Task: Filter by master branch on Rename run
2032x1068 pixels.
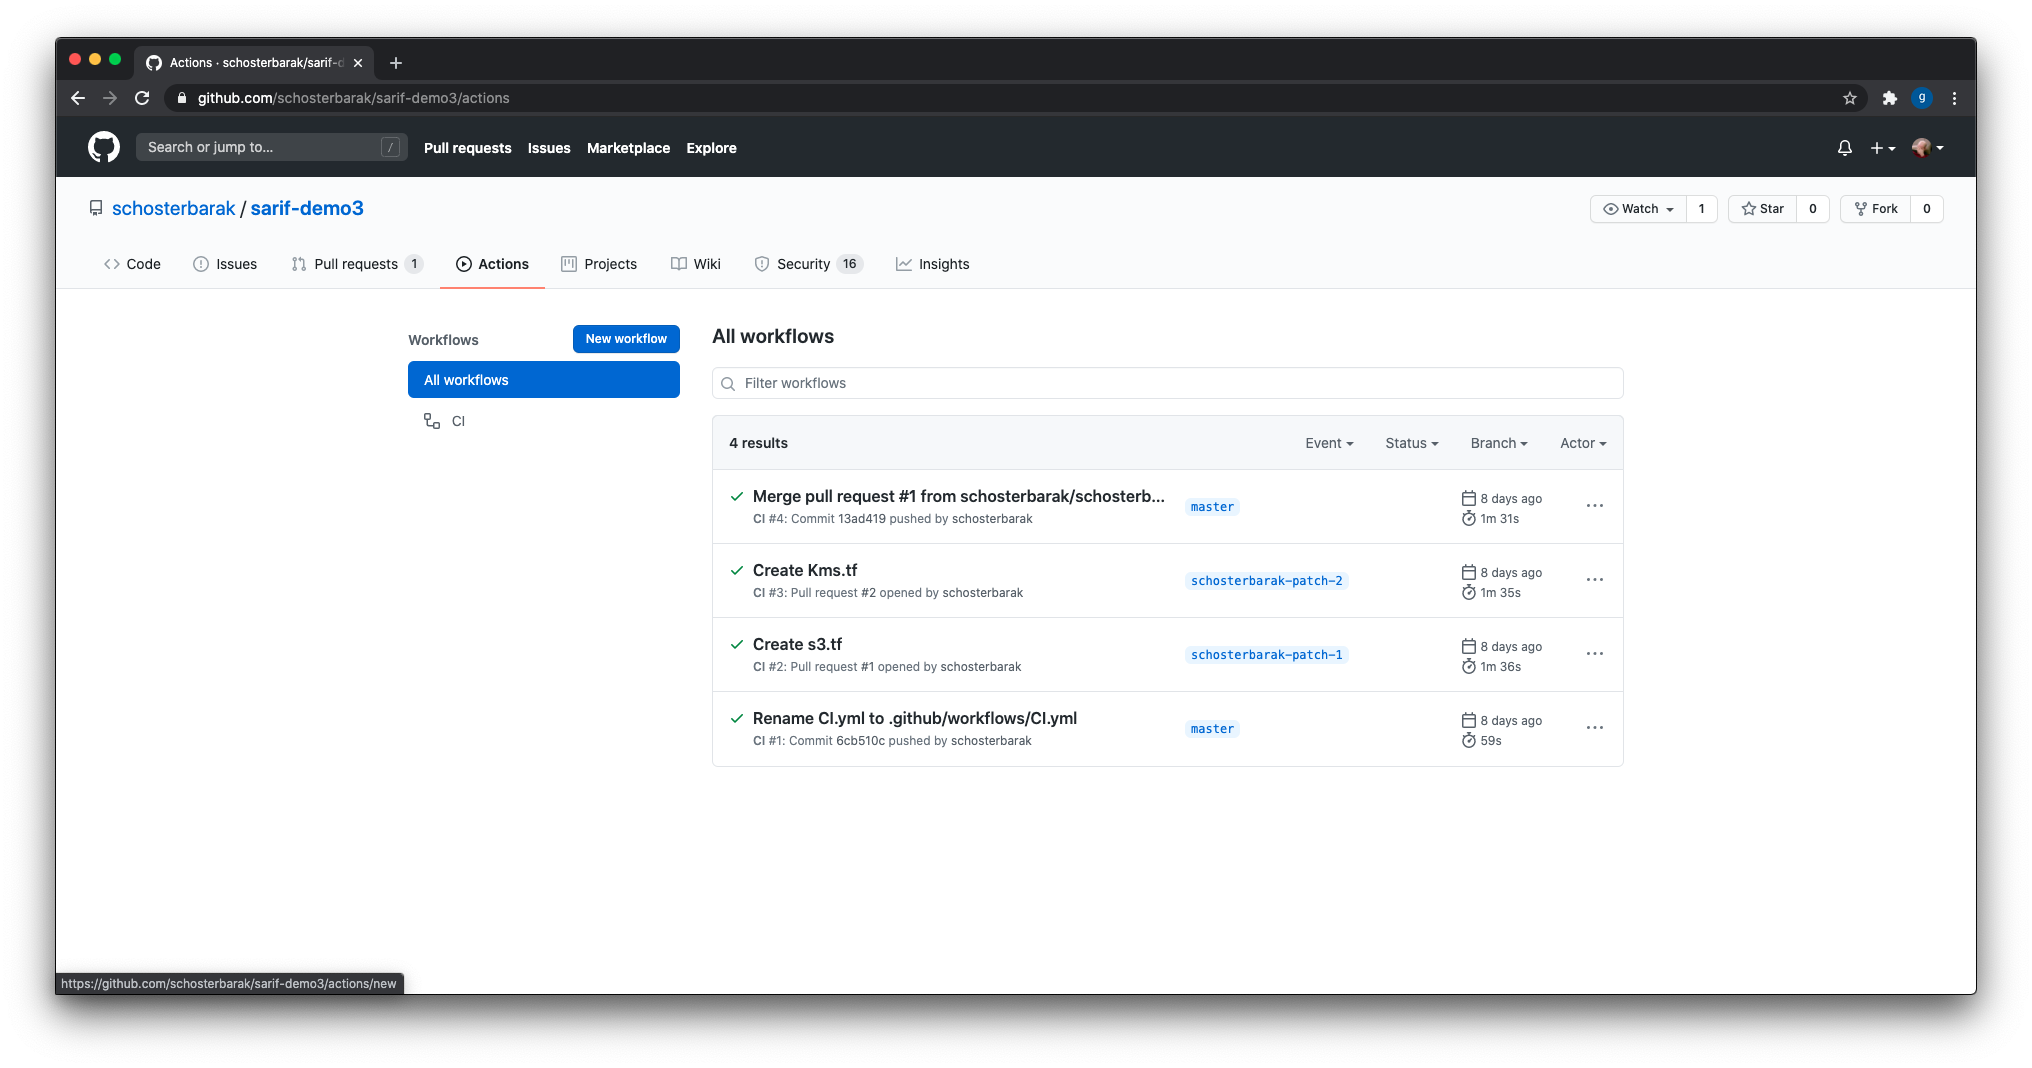Action: (1212, 729)
